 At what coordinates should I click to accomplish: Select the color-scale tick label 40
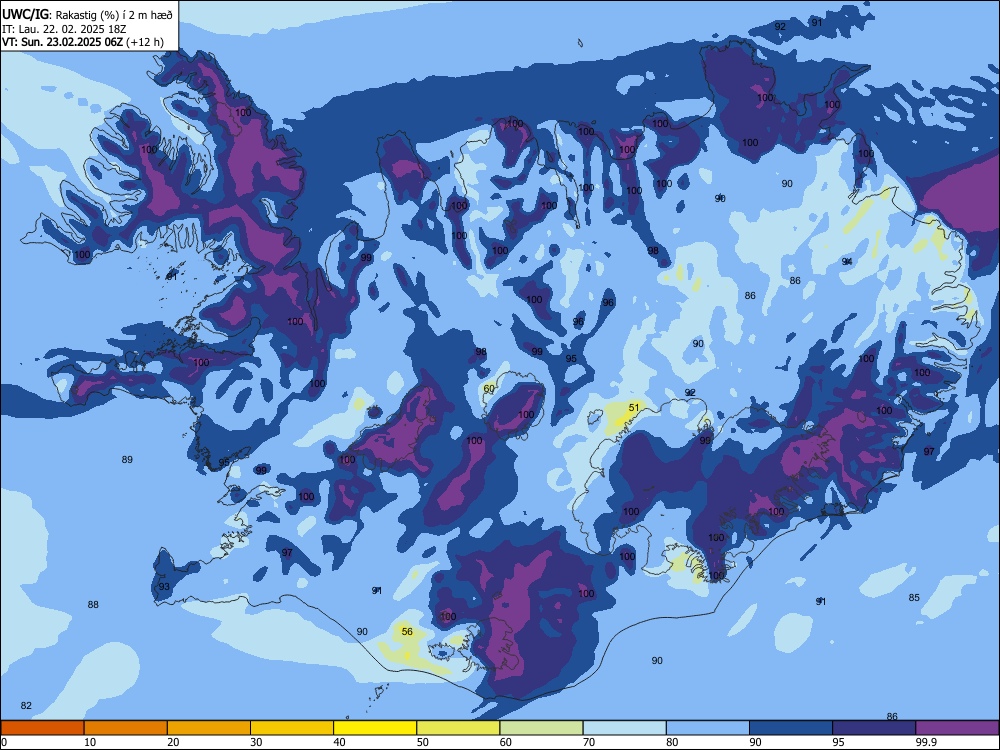[x=339, y=742]
